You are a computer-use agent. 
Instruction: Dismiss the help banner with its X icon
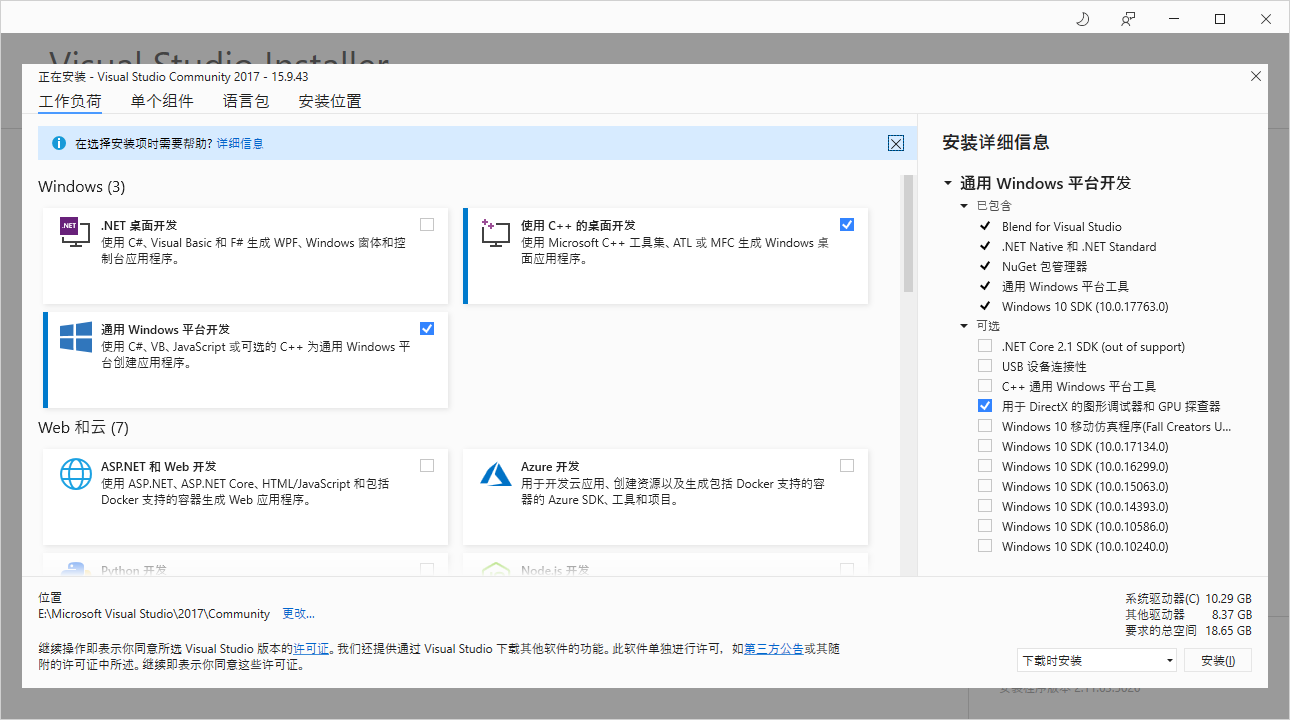coord(896,143)
